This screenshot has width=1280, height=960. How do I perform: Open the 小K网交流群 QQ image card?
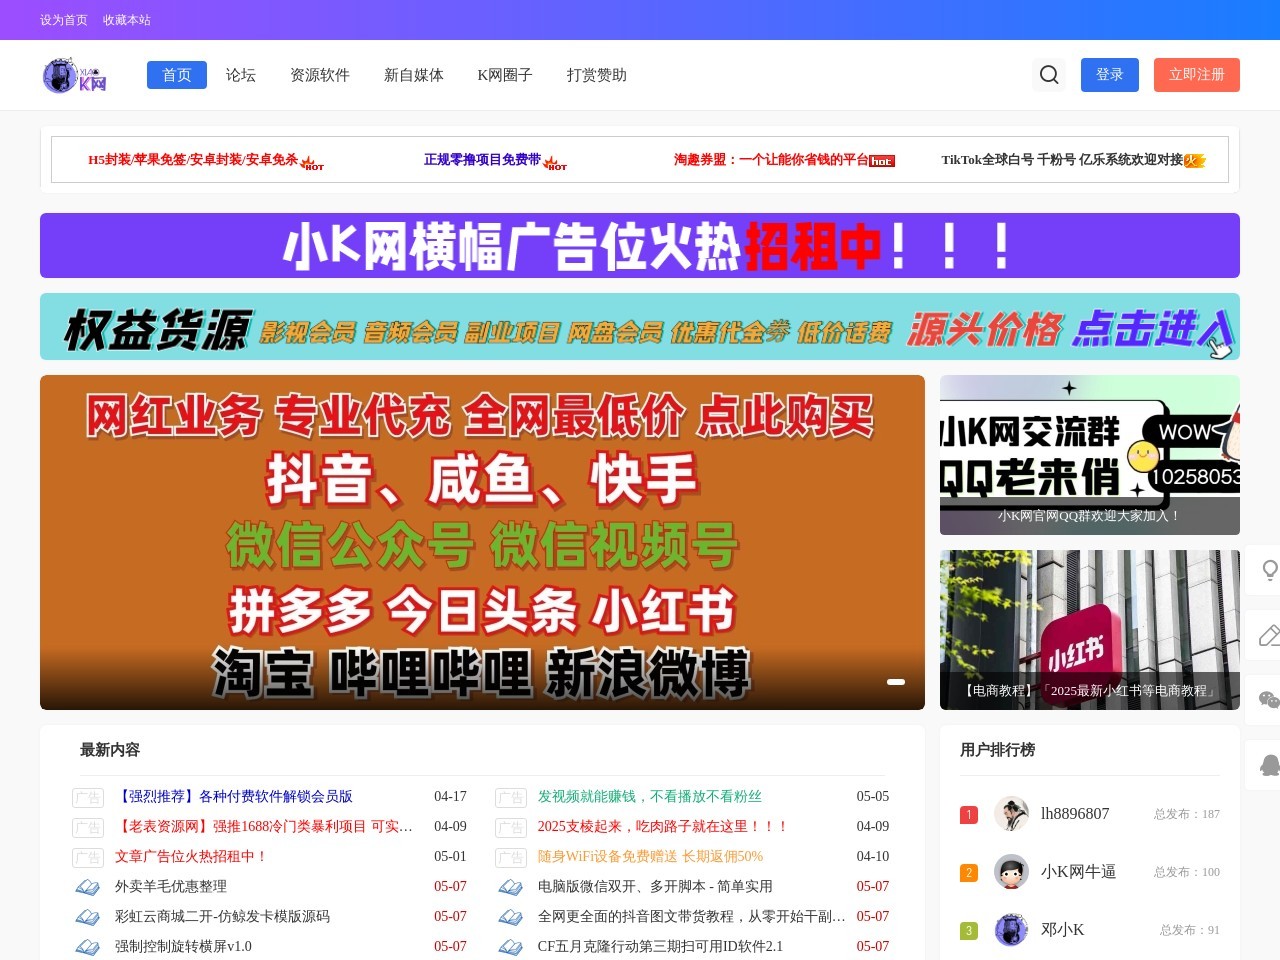coord(1090,455)
